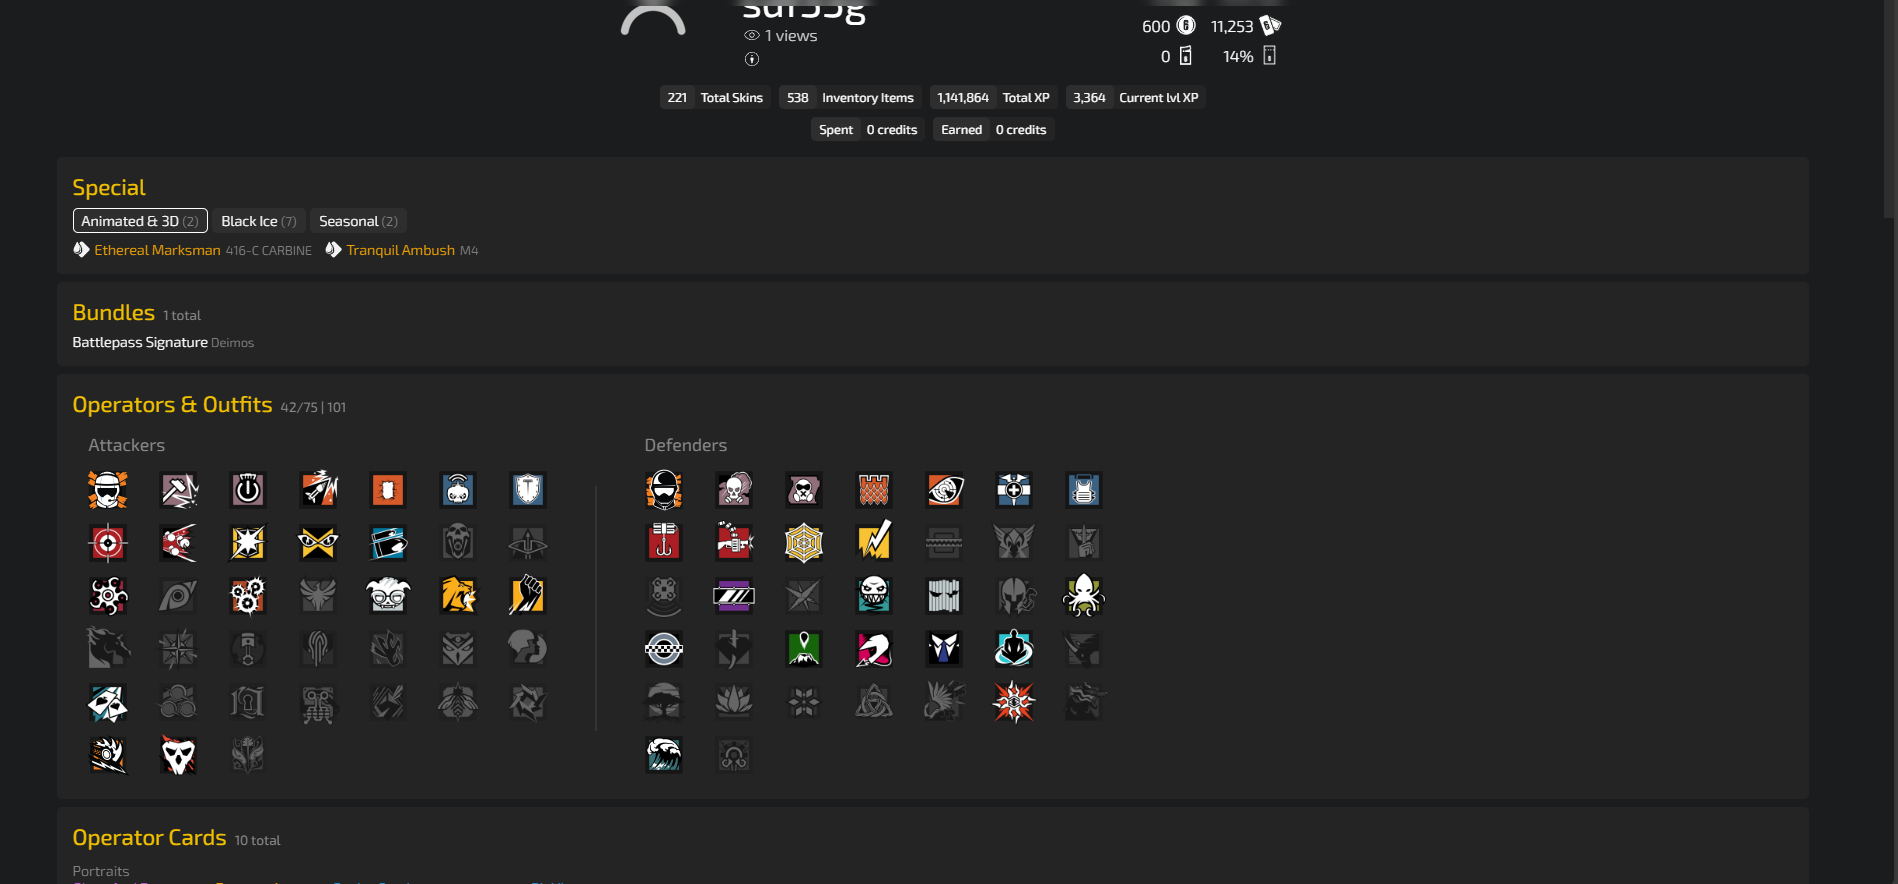Select the Mute operator icon

pos(804,490)
